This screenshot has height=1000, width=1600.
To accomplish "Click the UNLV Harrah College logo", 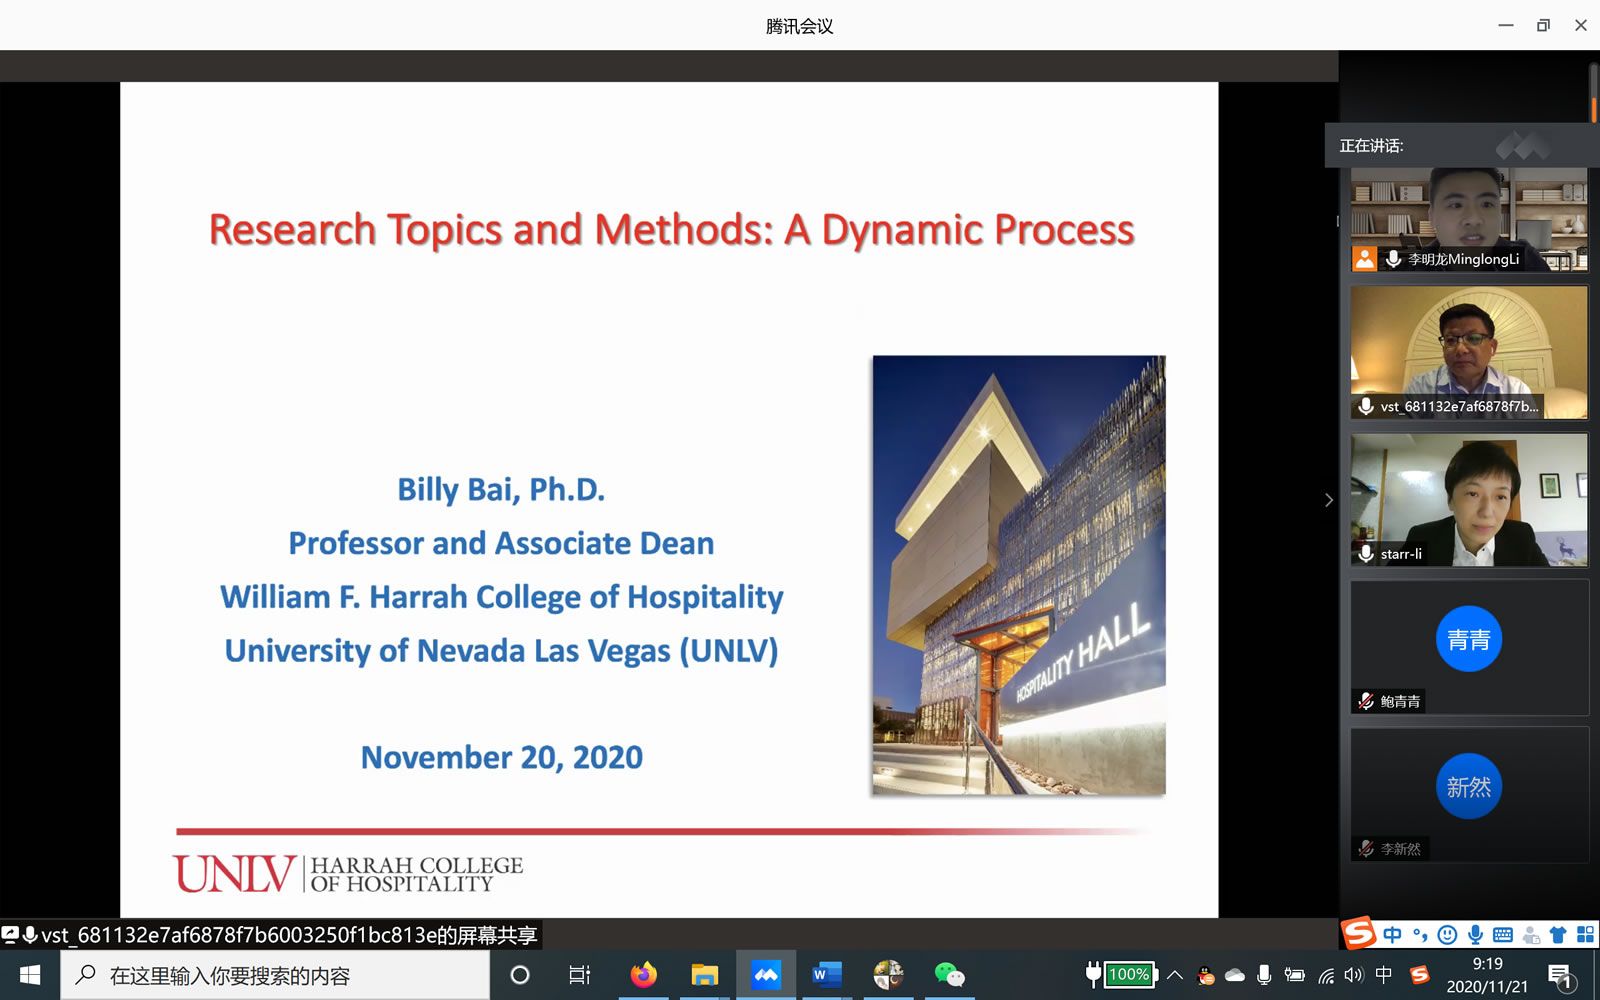I will (348, 873).
